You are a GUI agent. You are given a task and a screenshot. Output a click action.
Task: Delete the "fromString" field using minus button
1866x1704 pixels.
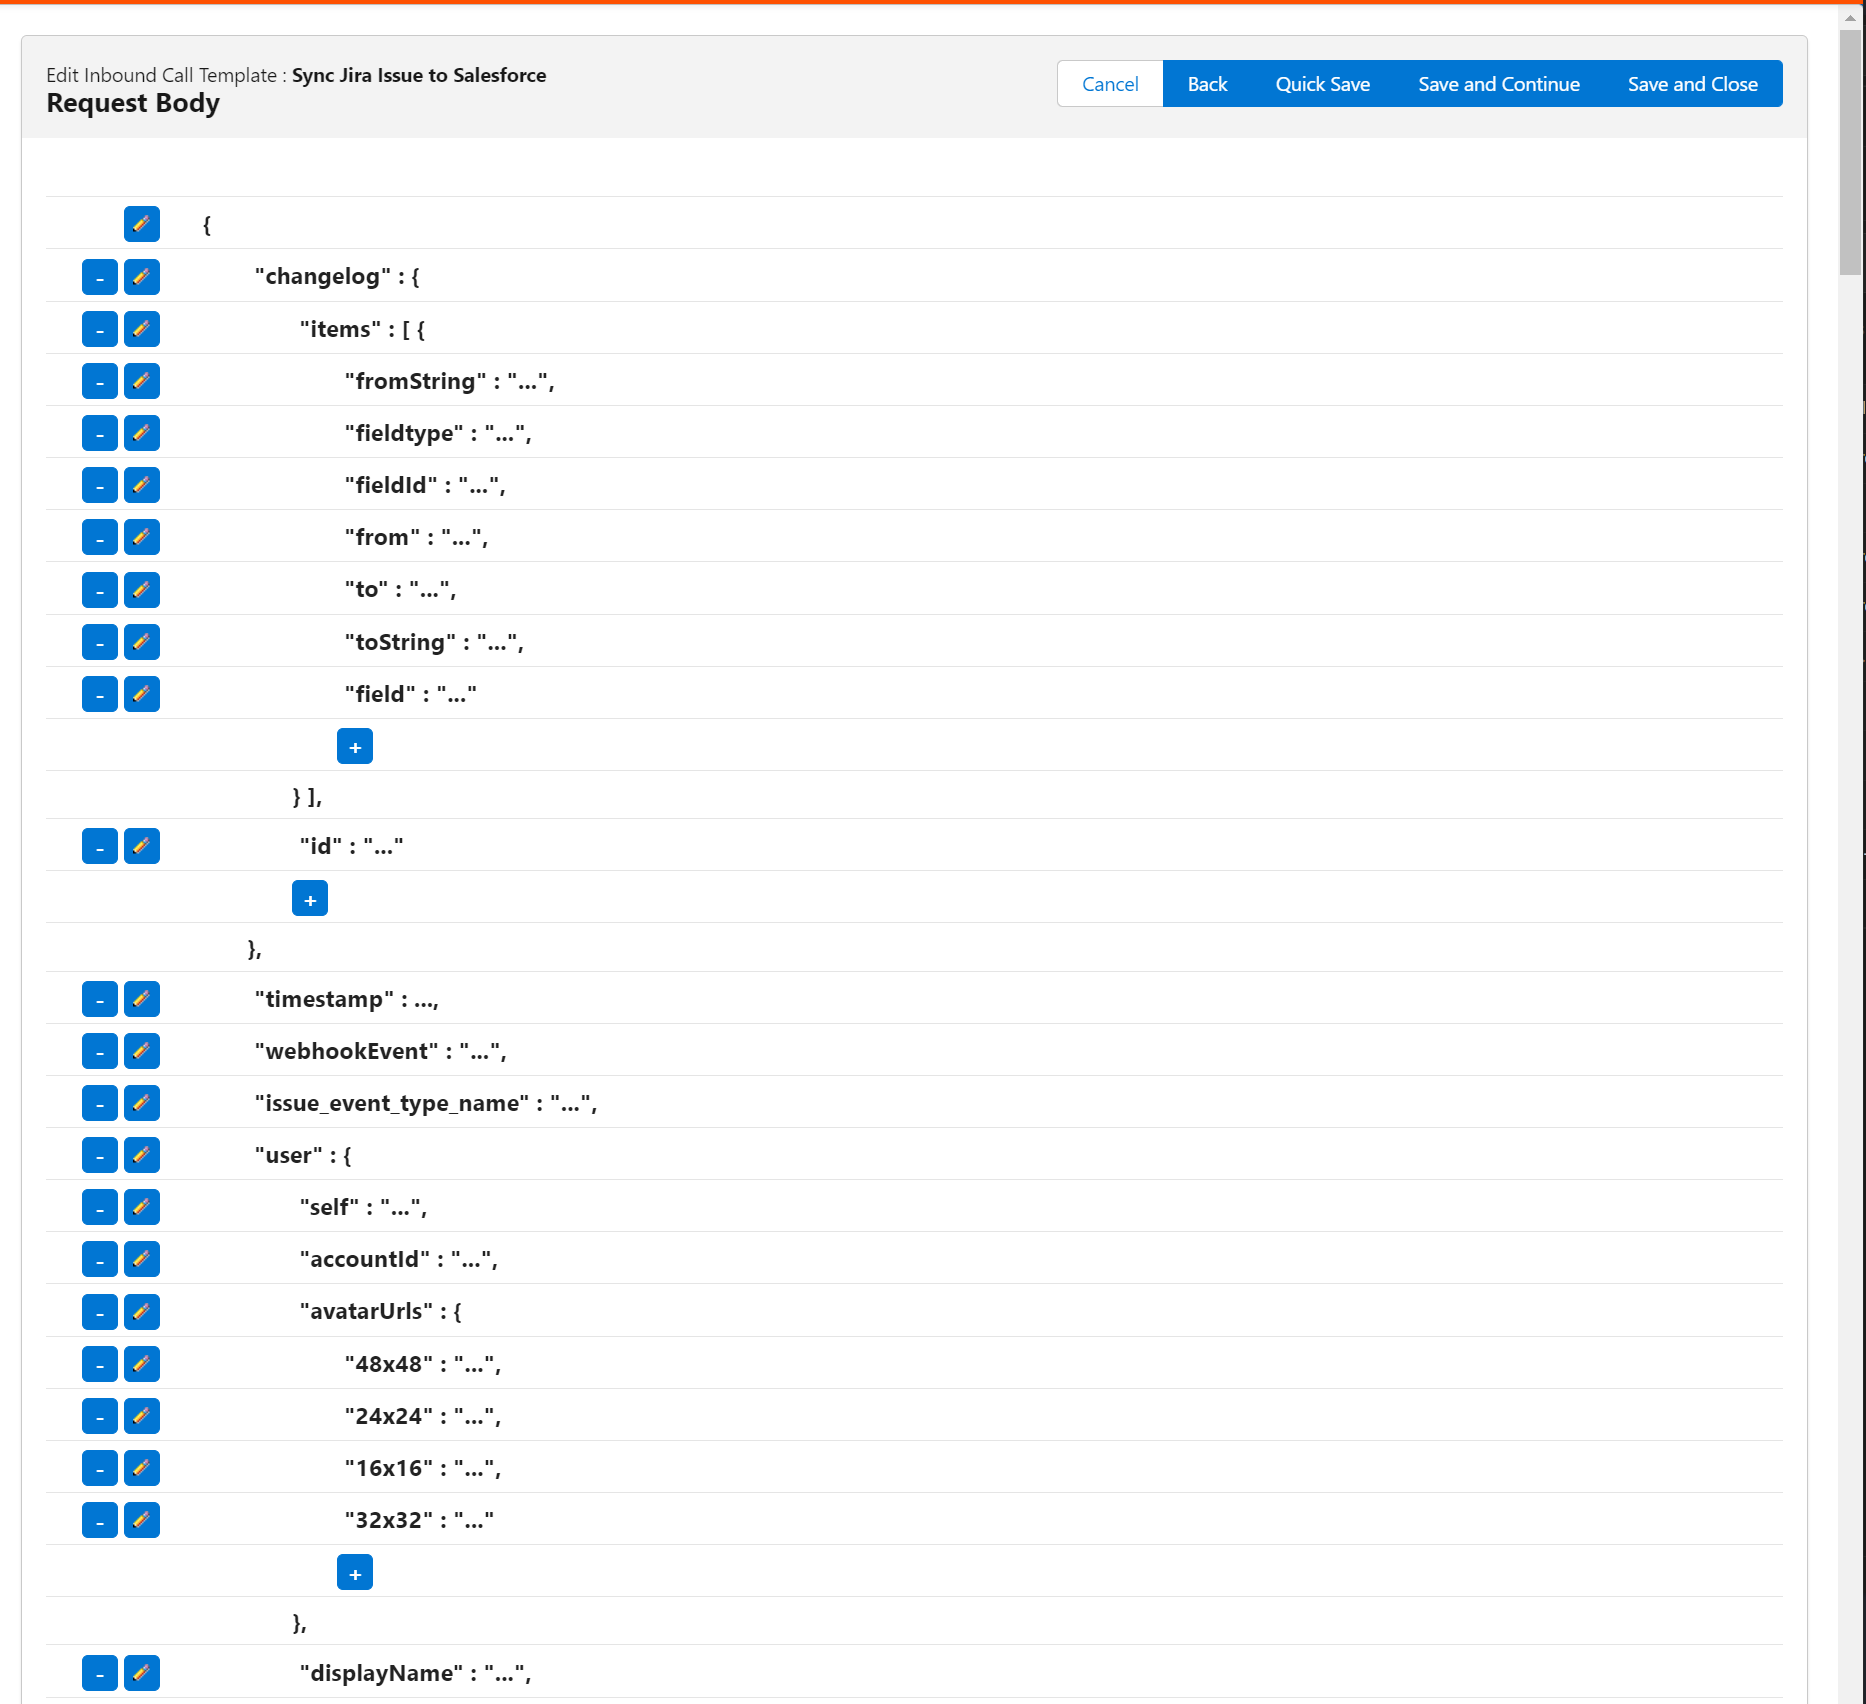pyautogui.click(x=100, y=381)
